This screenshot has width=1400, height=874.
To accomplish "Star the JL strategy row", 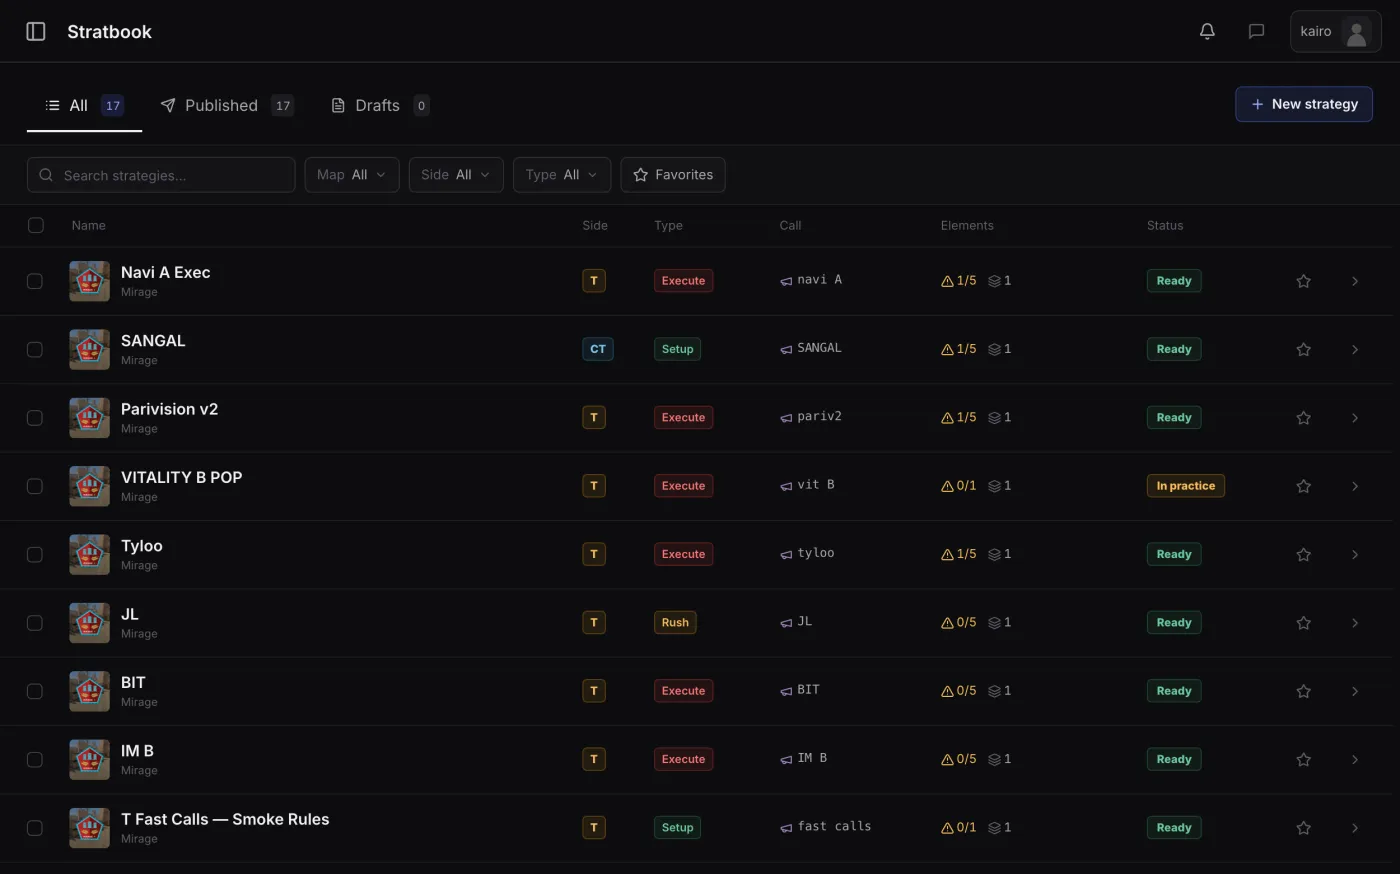I will [1303, 623].
